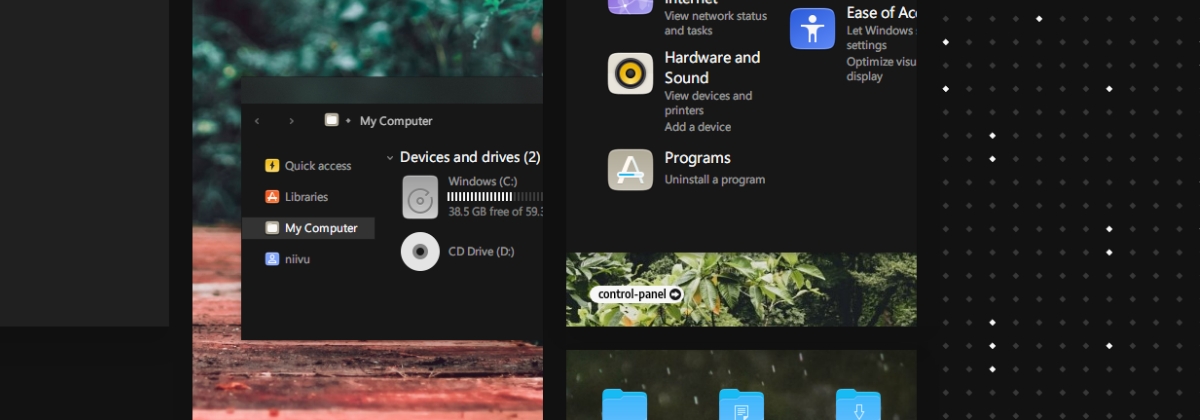Click the Libraries sidebar icon
This screenshot has width=1200, height=420.
(272, 197)
